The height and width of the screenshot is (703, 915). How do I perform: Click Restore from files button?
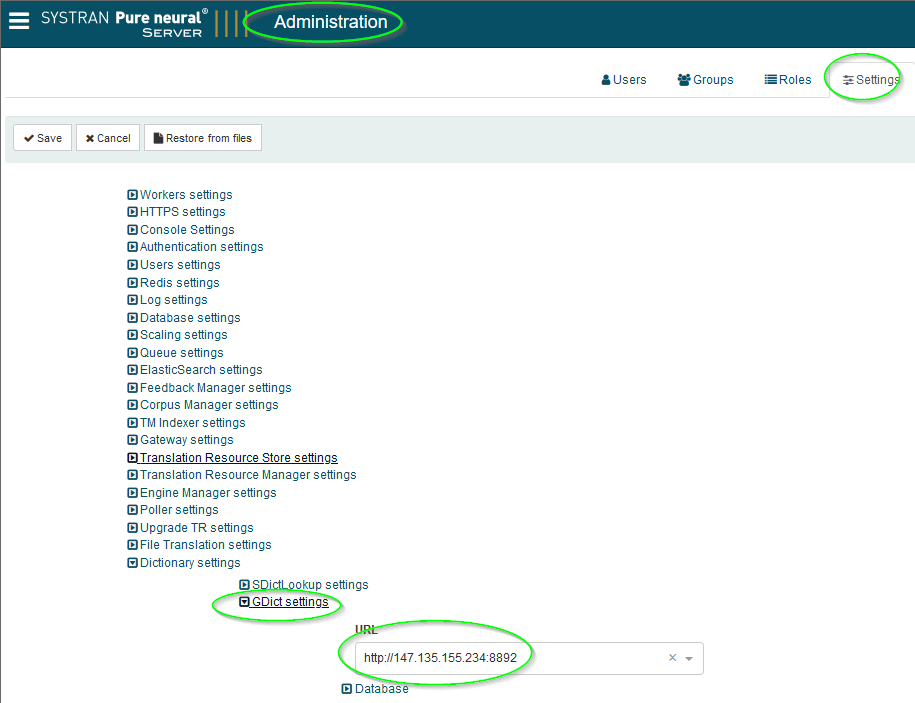point(202,138)
